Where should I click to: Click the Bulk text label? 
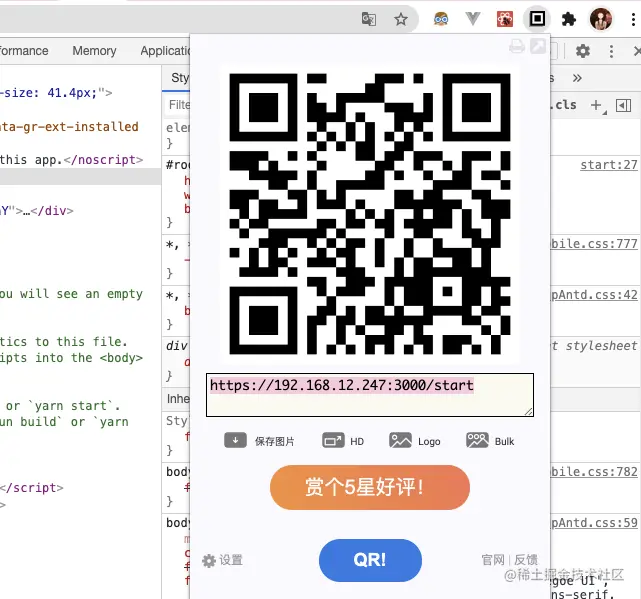[504, 442]
